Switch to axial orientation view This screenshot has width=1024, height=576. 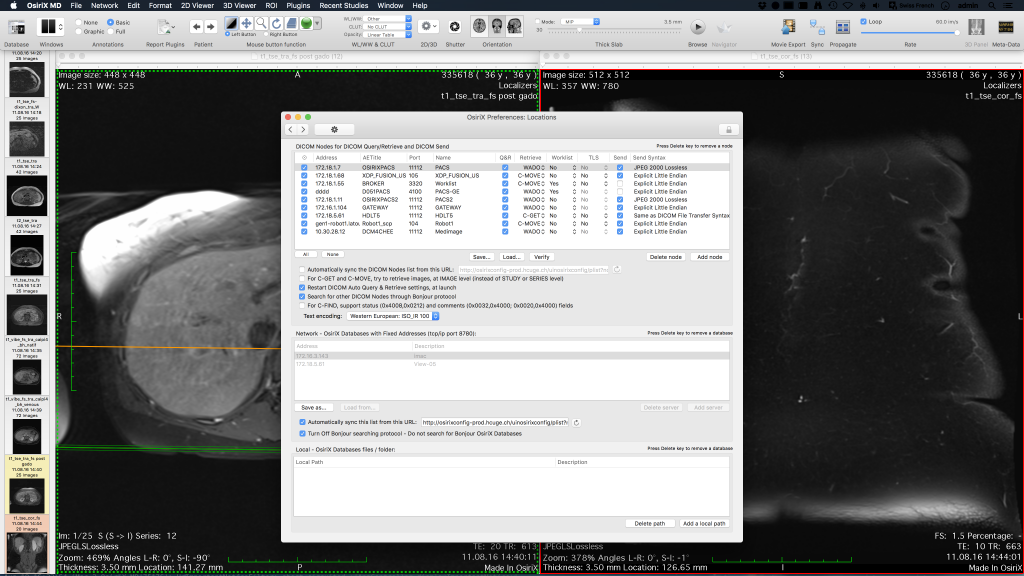tap(479, 26)
